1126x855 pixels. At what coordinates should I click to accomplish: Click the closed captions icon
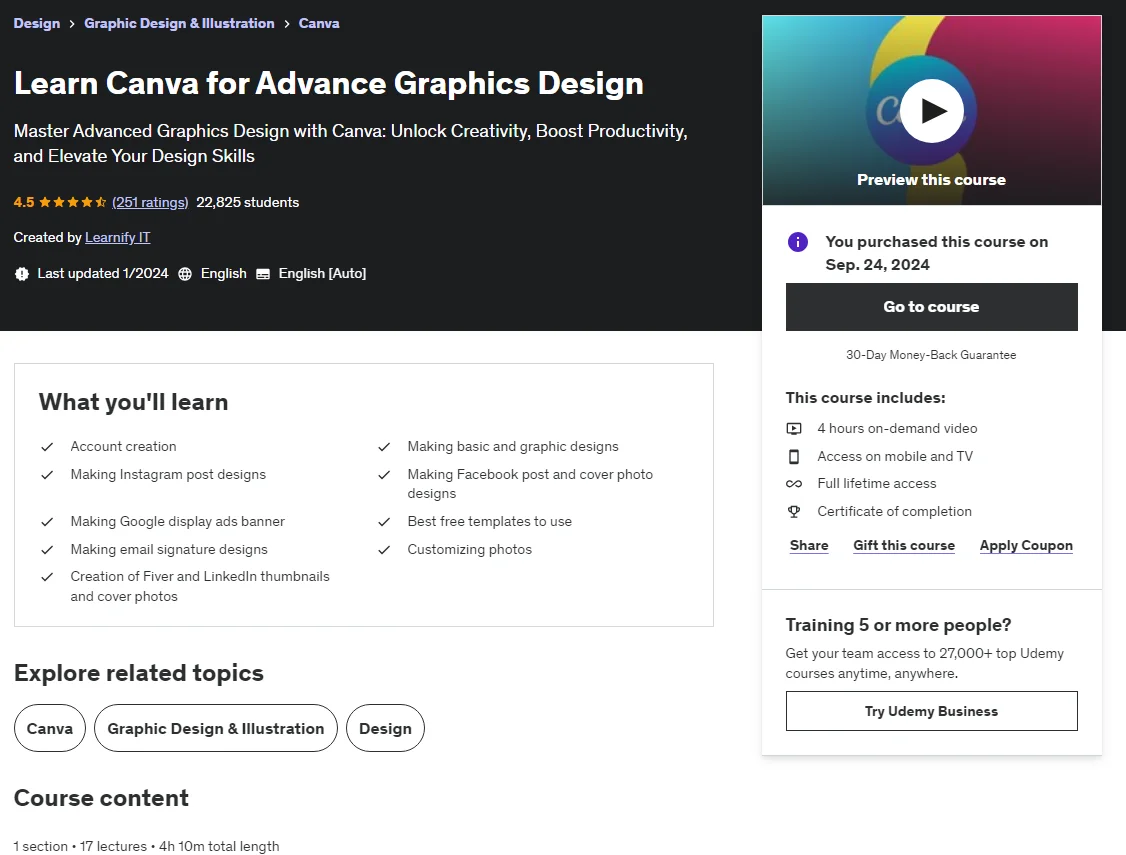pos(263,274)
